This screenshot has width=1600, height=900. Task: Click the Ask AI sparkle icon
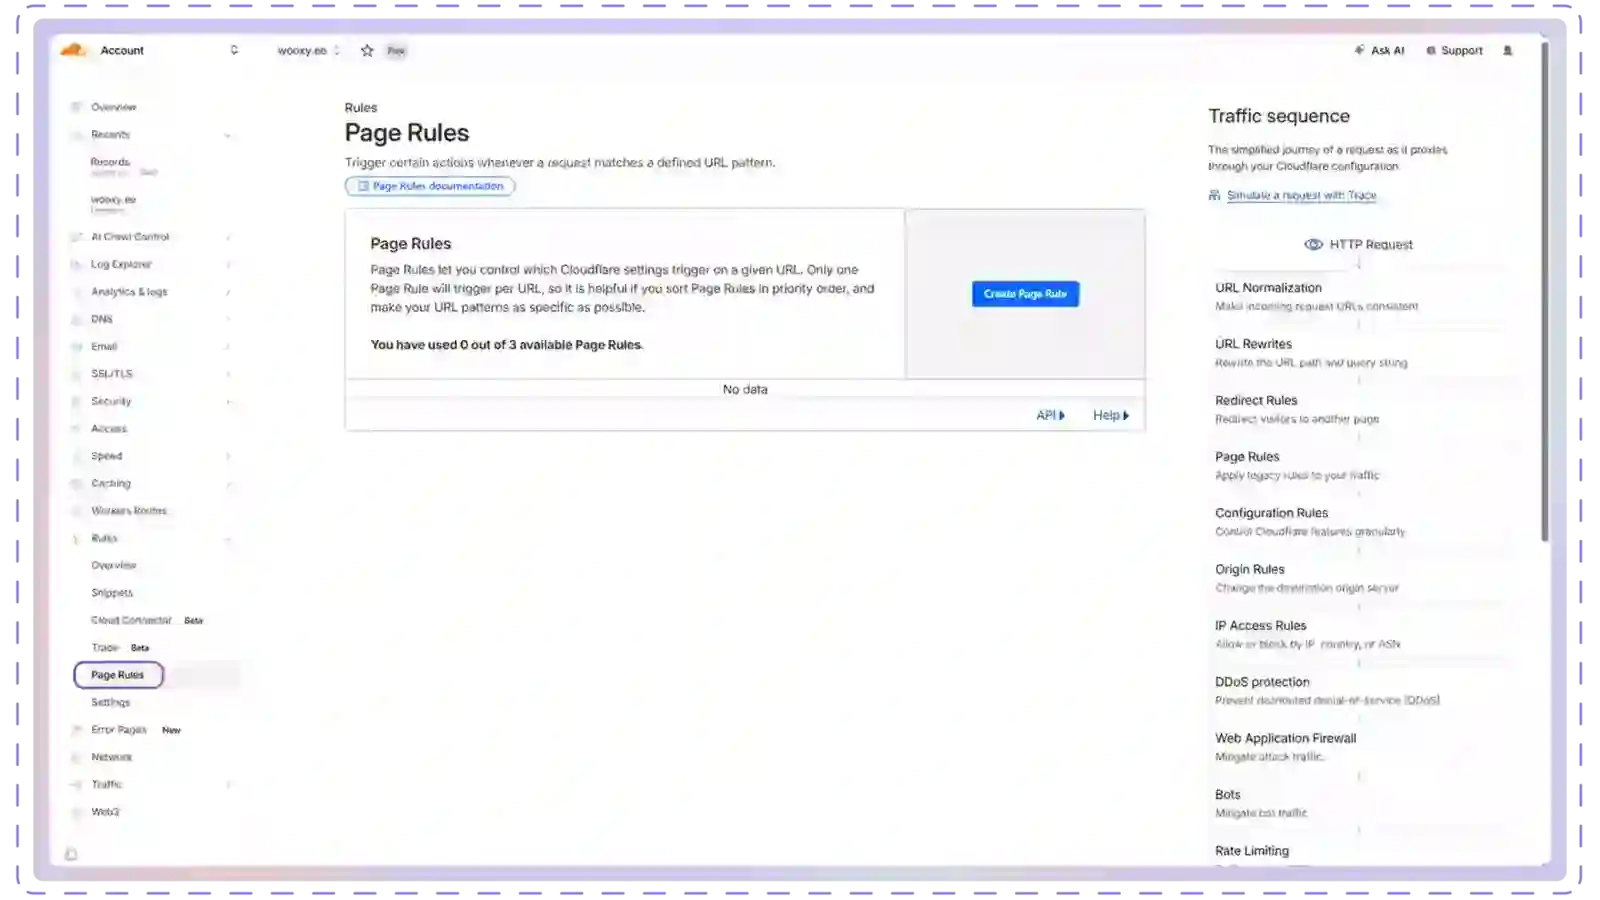pyautogui.click(x=1359, y=50)
